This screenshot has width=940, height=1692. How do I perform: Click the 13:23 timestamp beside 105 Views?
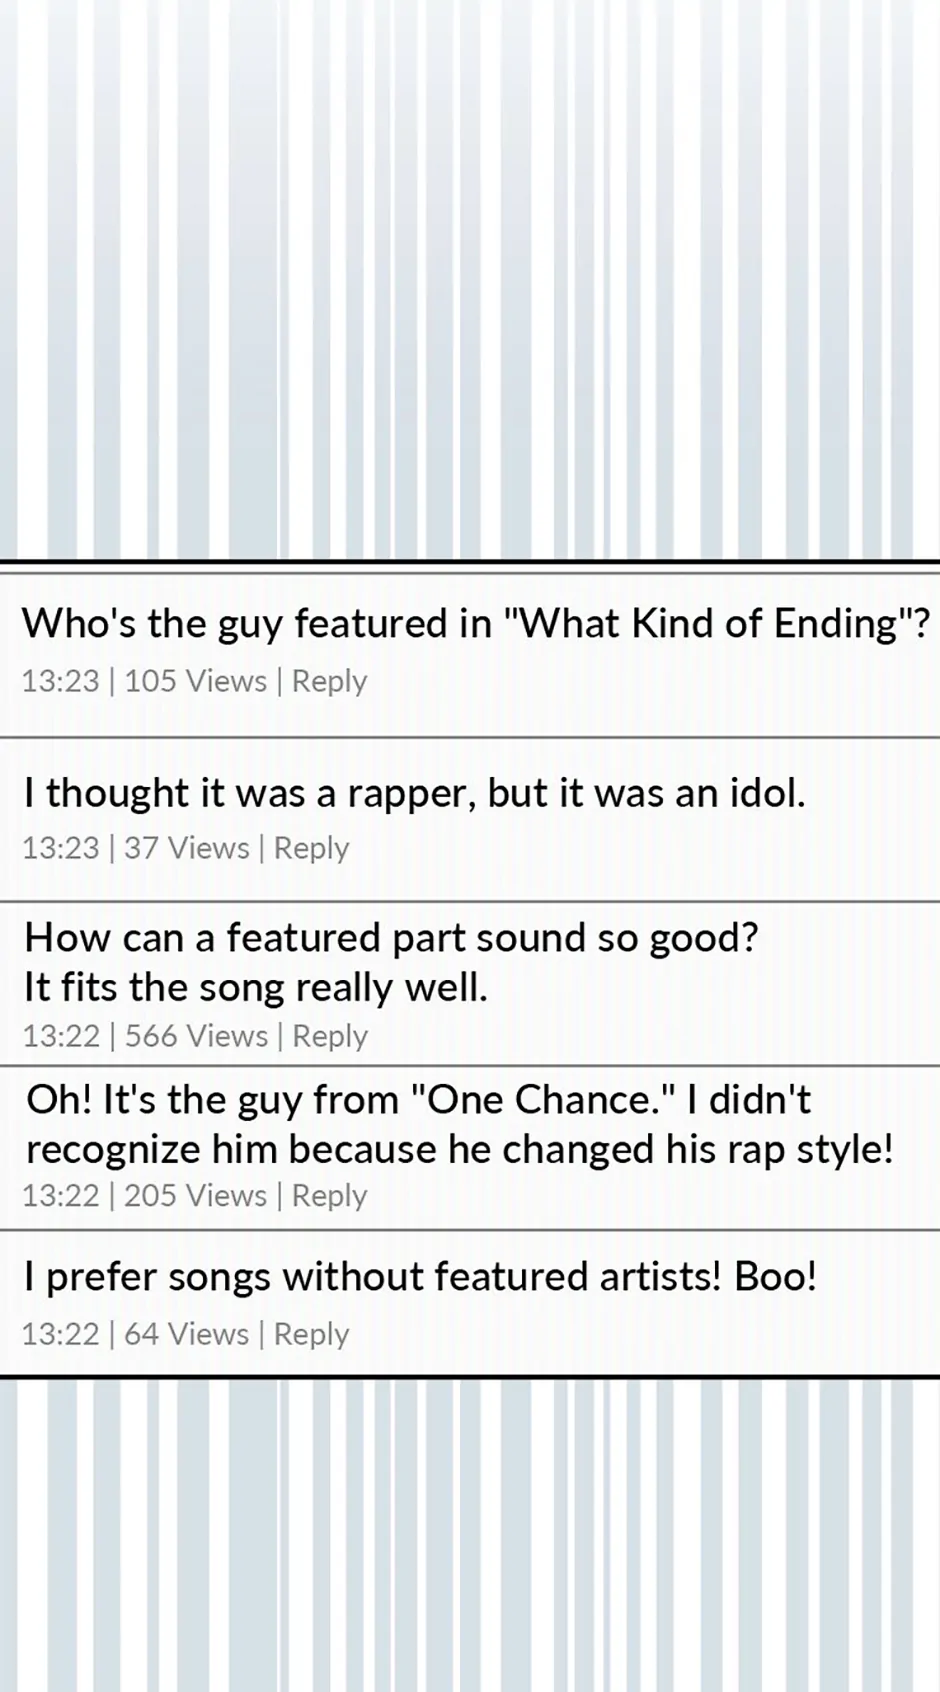61,681
